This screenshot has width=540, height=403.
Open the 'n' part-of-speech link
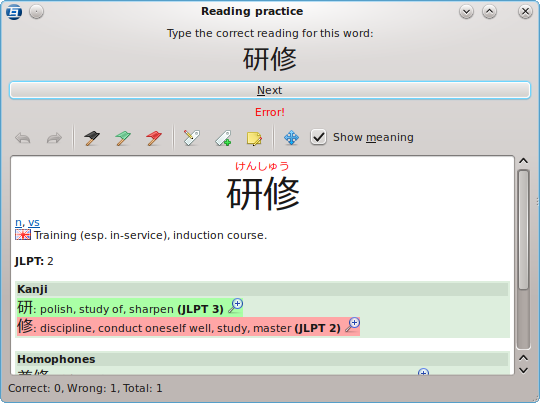[18, 223]
